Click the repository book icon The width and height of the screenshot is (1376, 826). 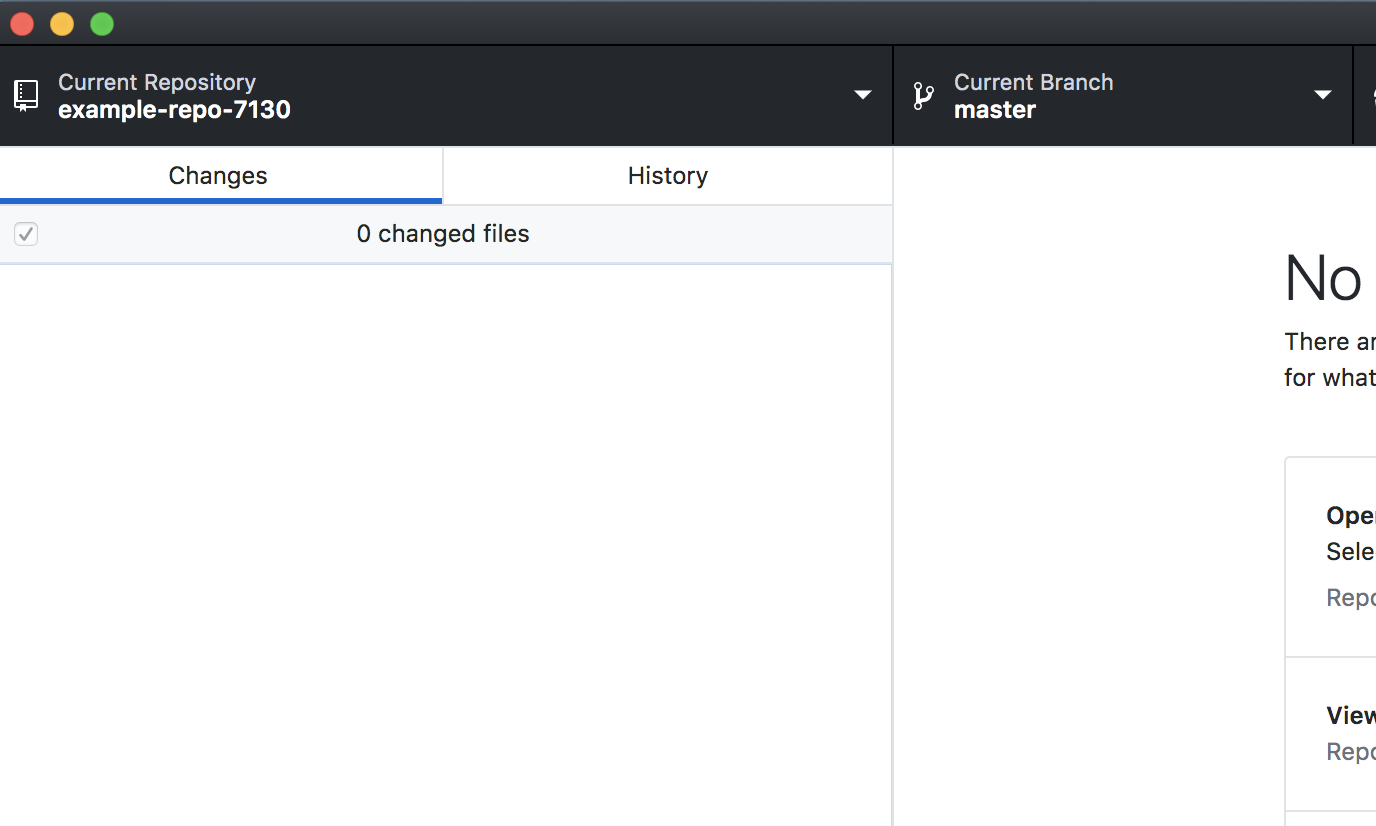pyautogui.click(x=26, y=96)
